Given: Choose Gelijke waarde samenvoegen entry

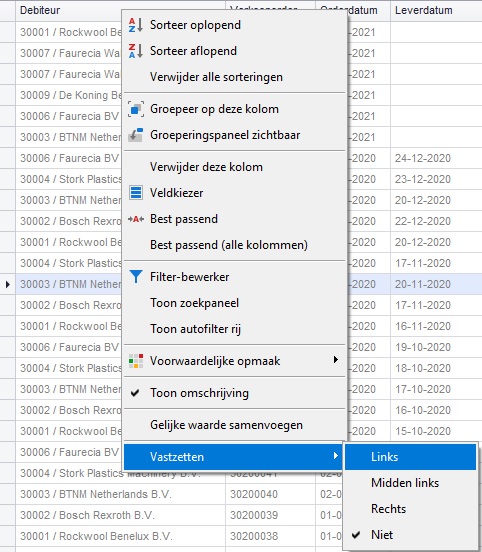Looking at the screenshot, I should tap(226, 425).
